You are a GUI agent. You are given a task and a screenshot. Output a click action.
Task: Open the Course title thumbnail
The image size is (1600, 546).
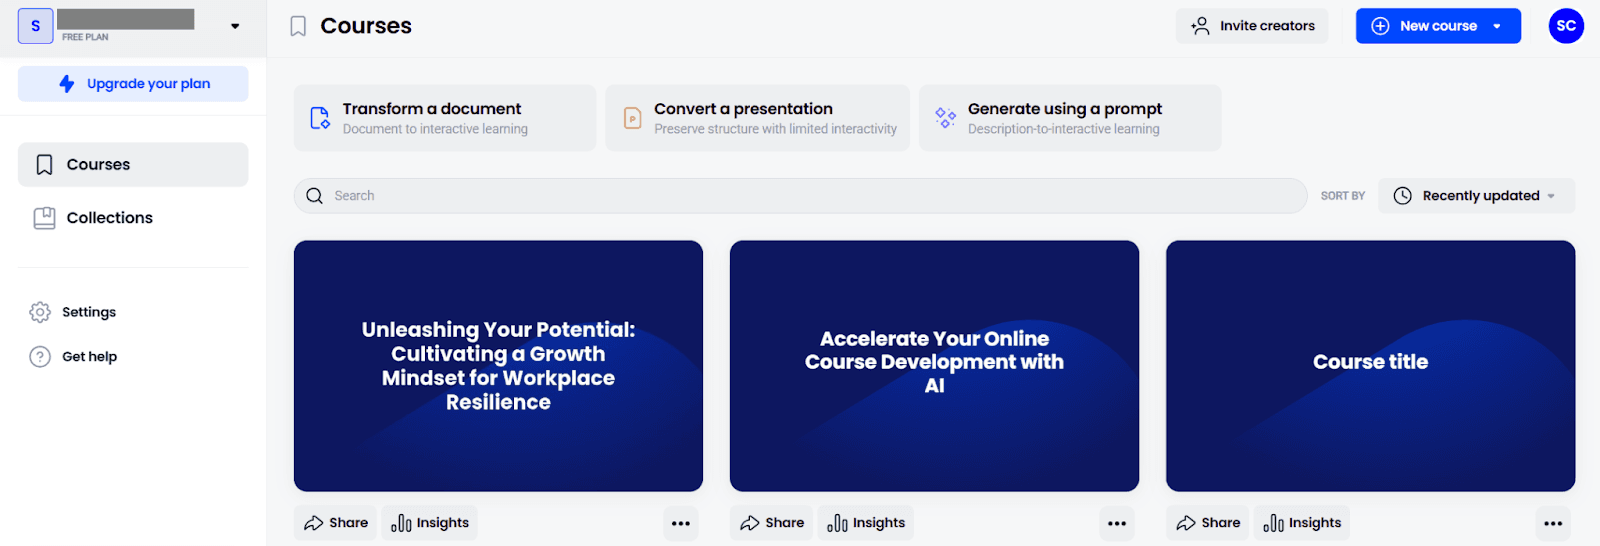tap(1370, 366)
